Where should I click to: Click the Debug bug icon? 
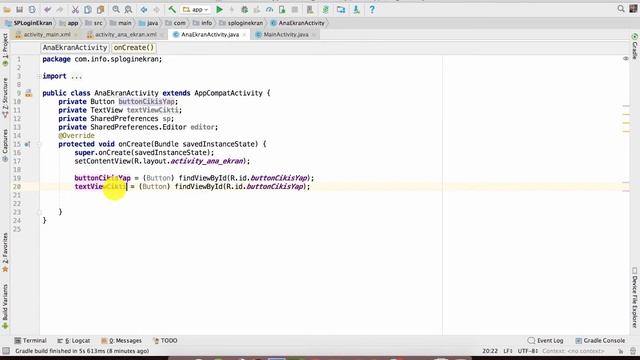point(244,9)
